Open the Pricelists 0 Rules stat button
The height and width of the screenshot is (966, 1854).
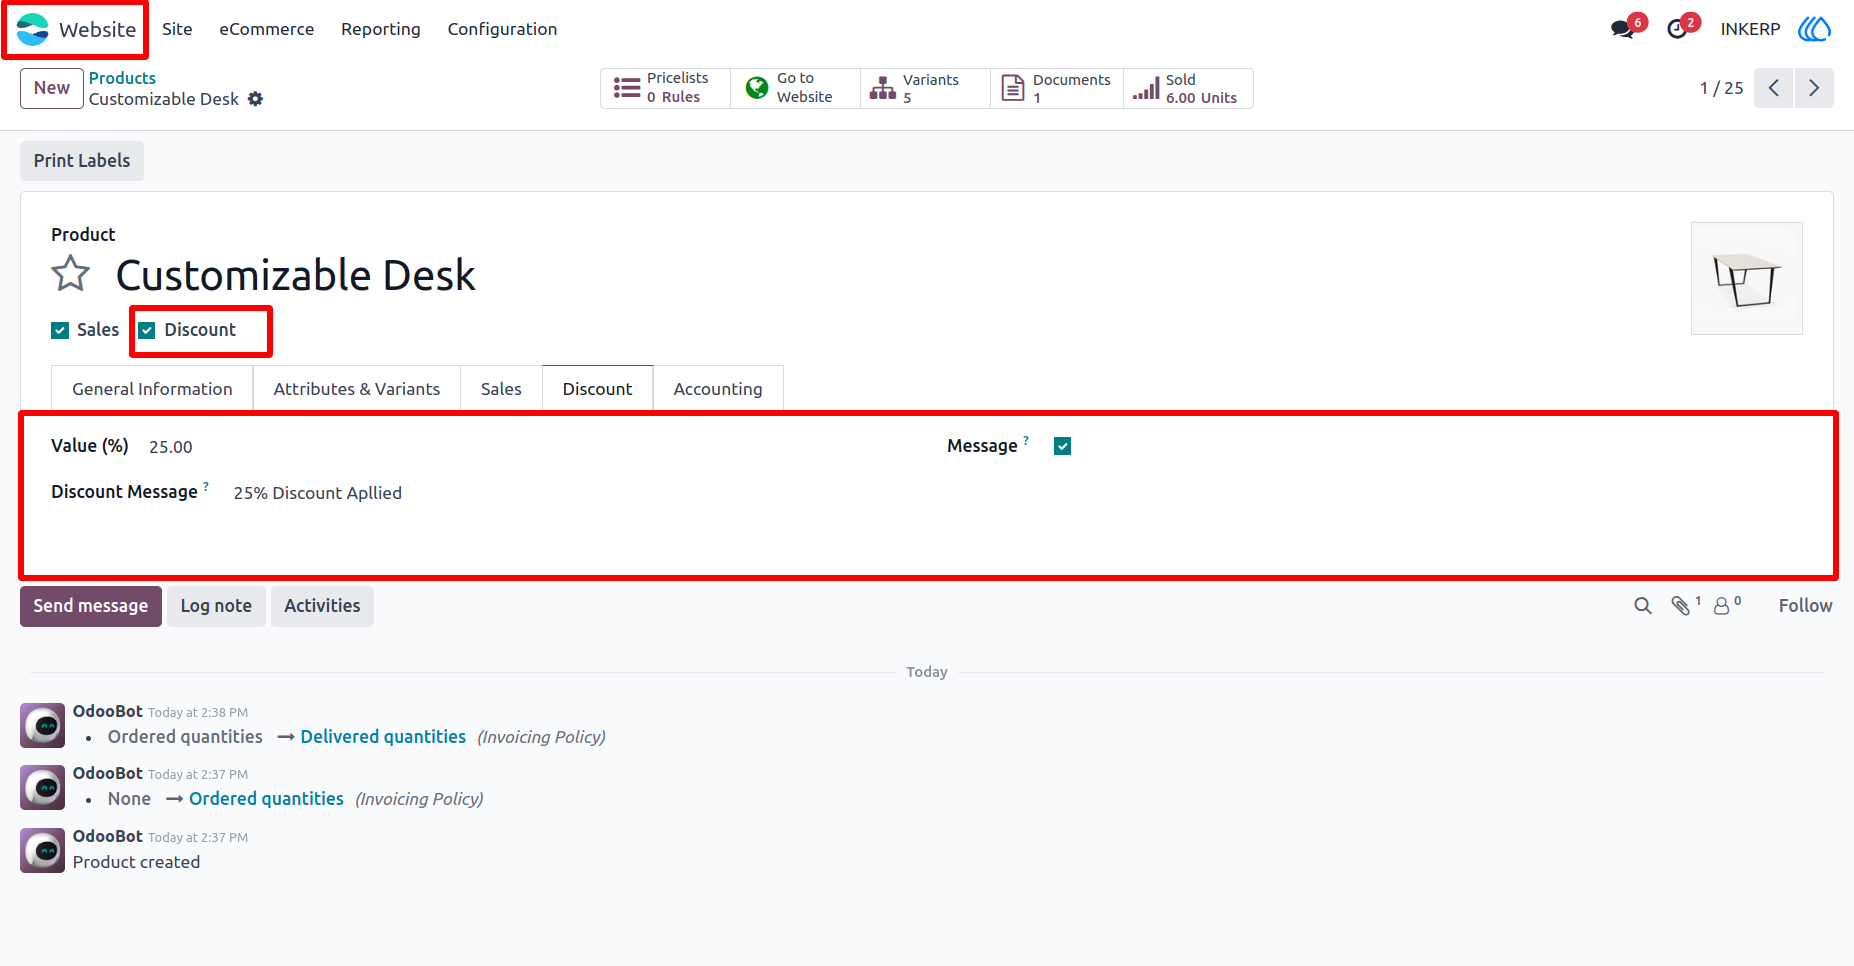(x=665, y=88)
